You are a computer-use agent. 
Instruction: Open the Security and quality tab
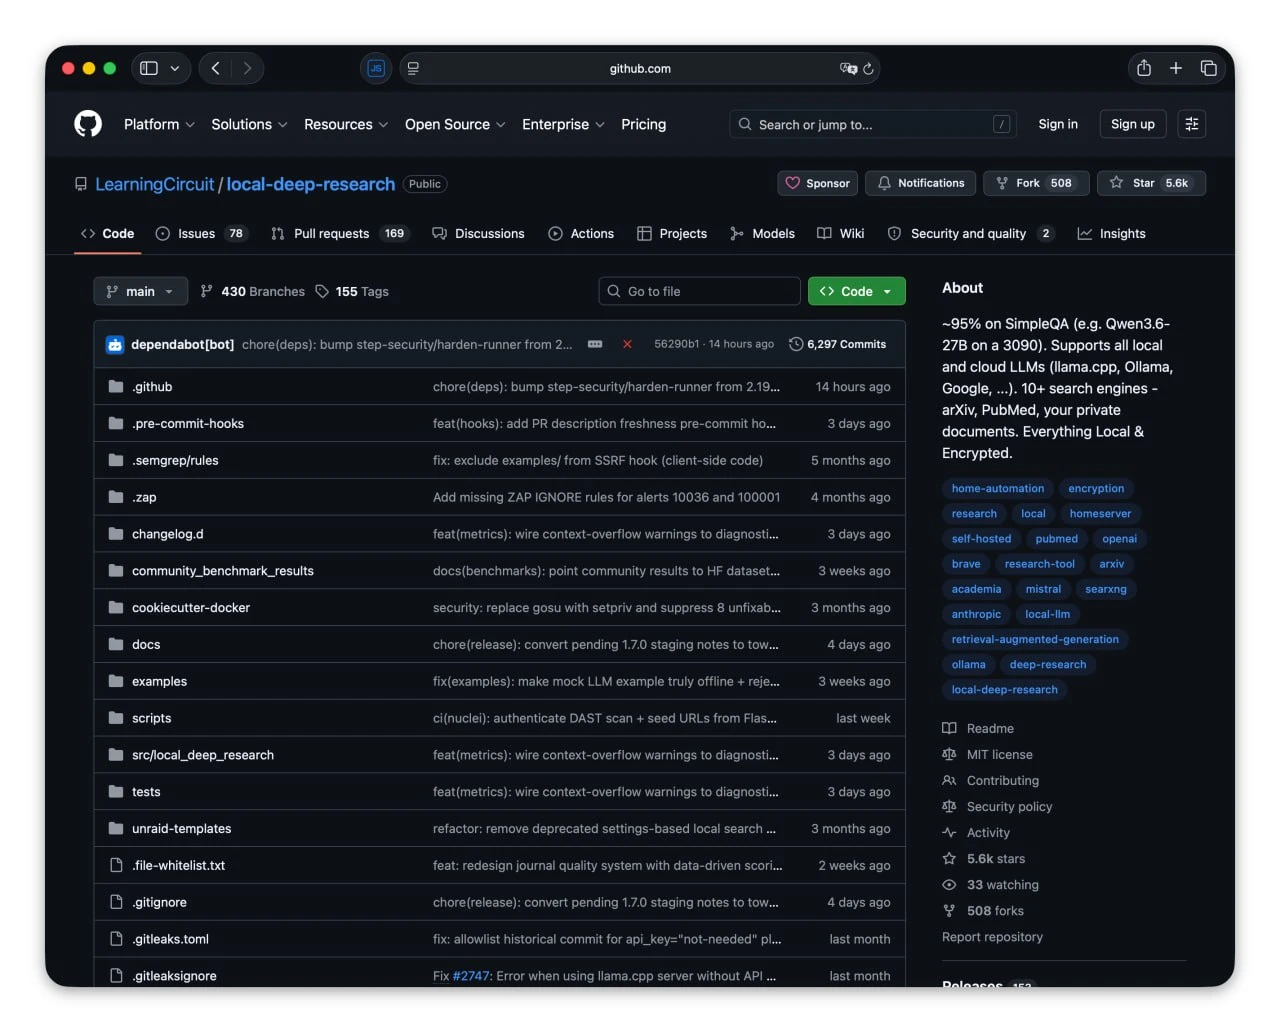tap(970, 233)
